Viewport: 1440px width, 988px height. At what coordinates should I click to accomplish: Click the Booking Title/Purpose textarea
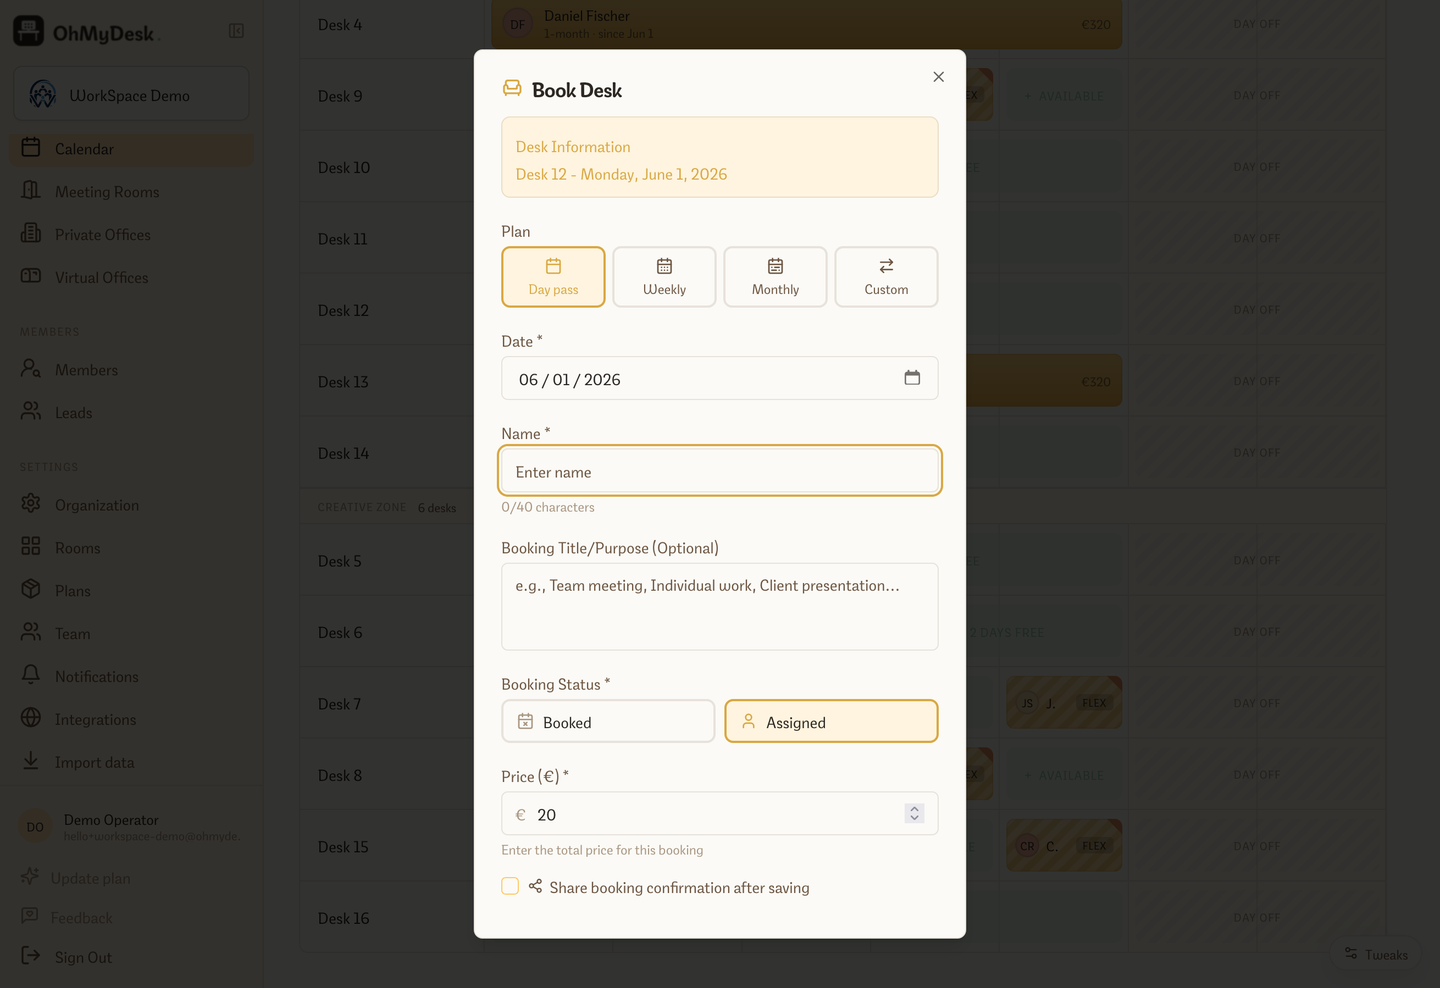[720, 607]
